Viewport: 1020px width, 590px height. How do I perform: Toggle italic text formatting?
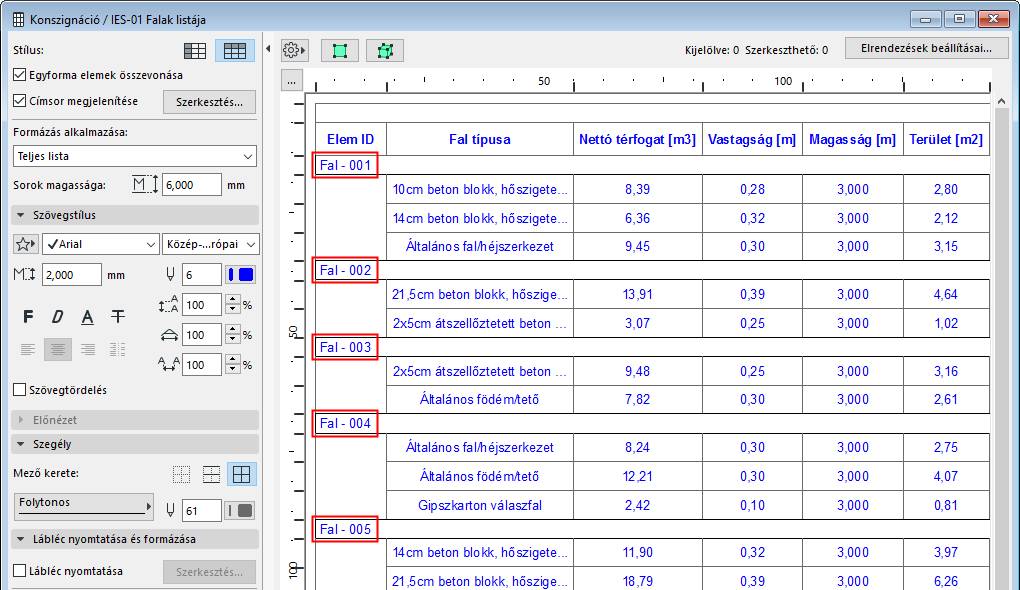(58, 317)
